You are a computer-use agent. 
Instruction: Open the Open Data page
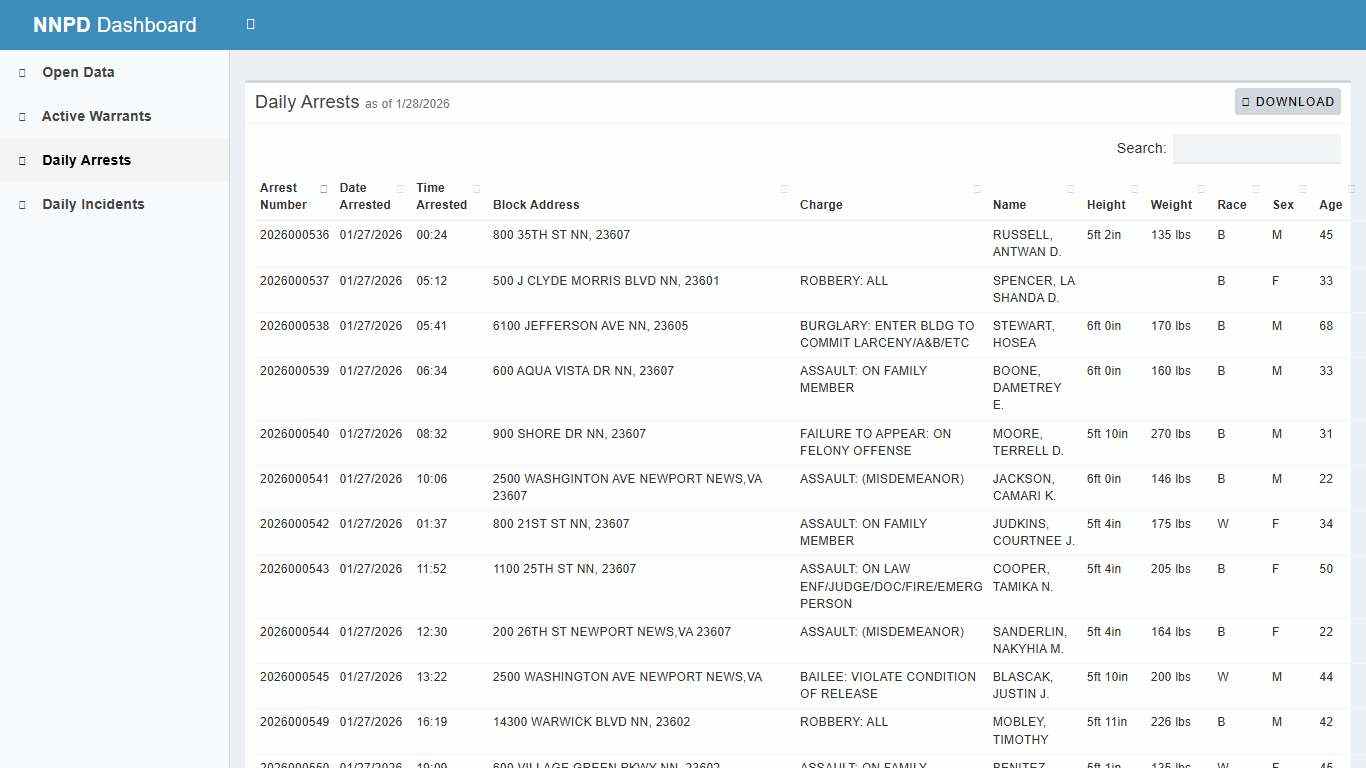(x=77, y=72)
